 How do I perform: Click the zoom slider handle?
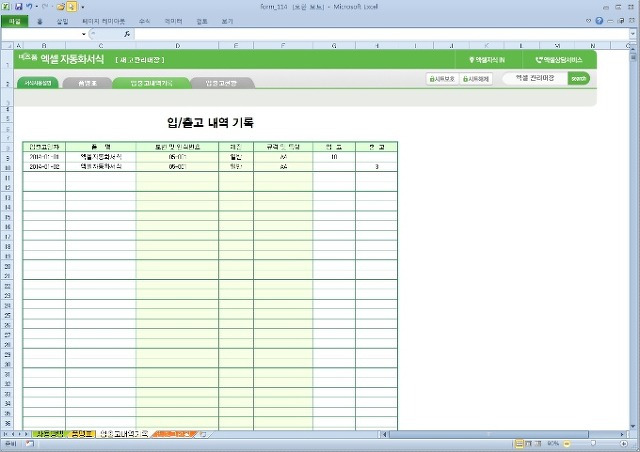(593, 444)
